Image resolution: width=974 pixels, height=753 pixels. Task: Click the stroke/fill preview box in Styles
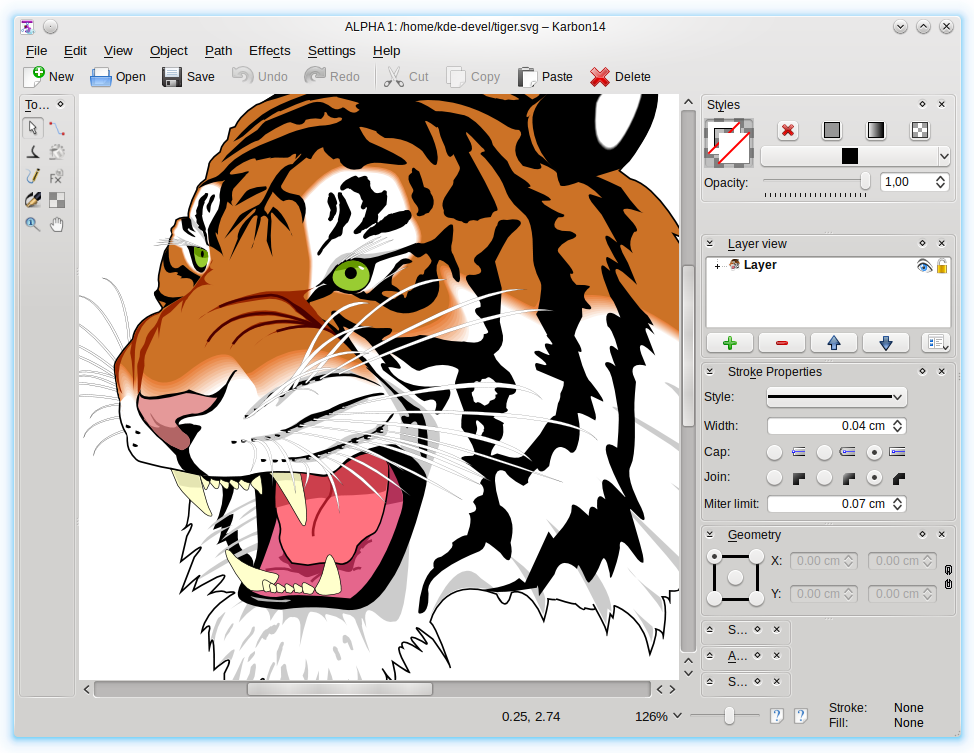pos(729,144)
